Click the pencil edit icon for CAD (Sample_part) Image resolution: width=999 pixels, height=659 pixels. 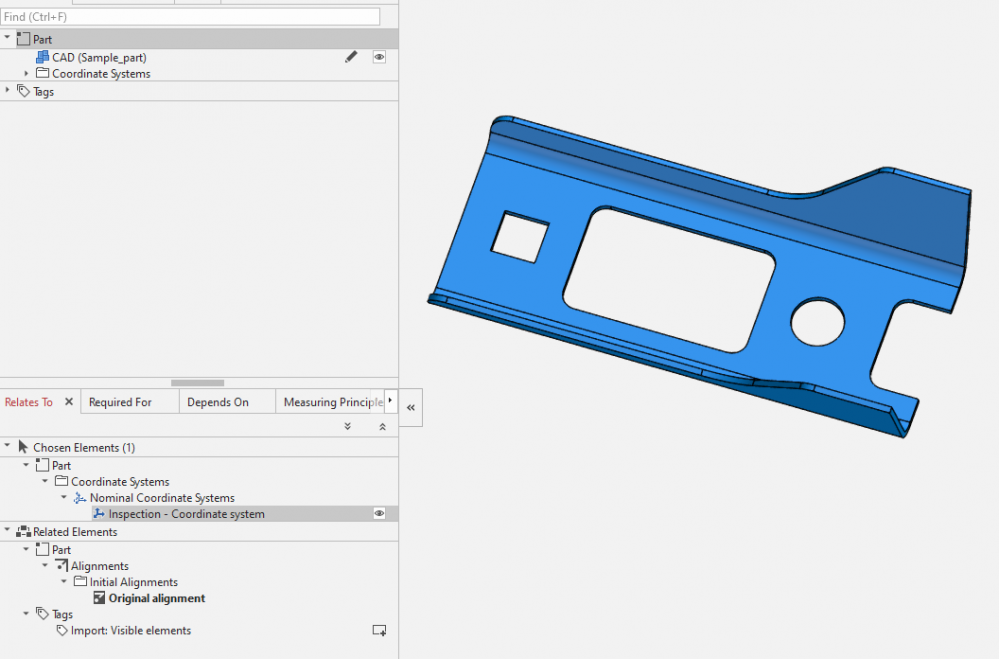coord(351,57)
